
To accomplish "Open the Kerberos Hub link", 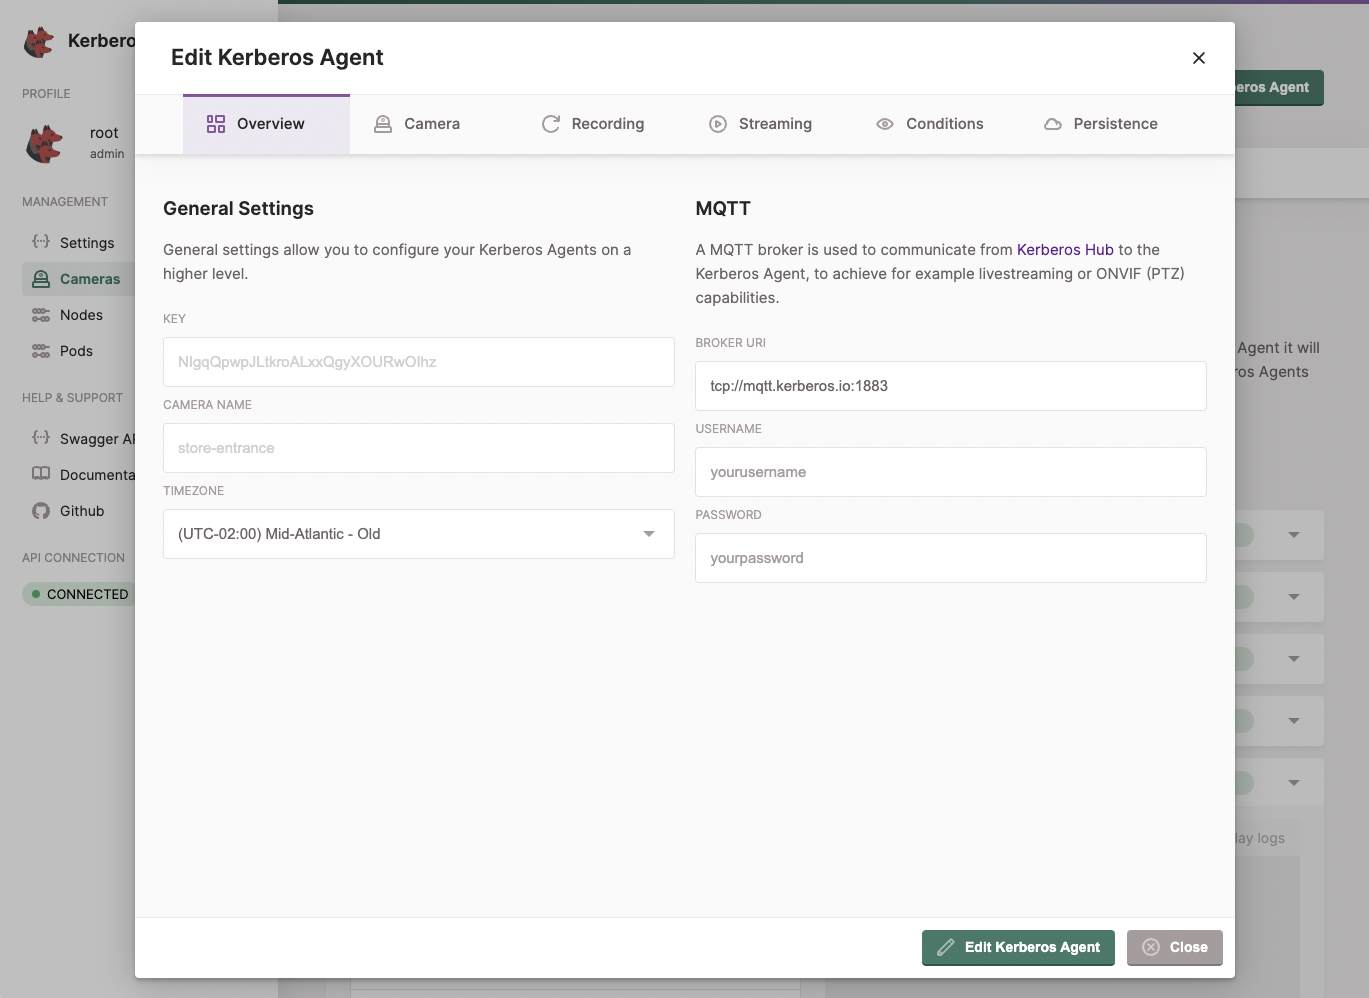I will tap(1064, 249).
